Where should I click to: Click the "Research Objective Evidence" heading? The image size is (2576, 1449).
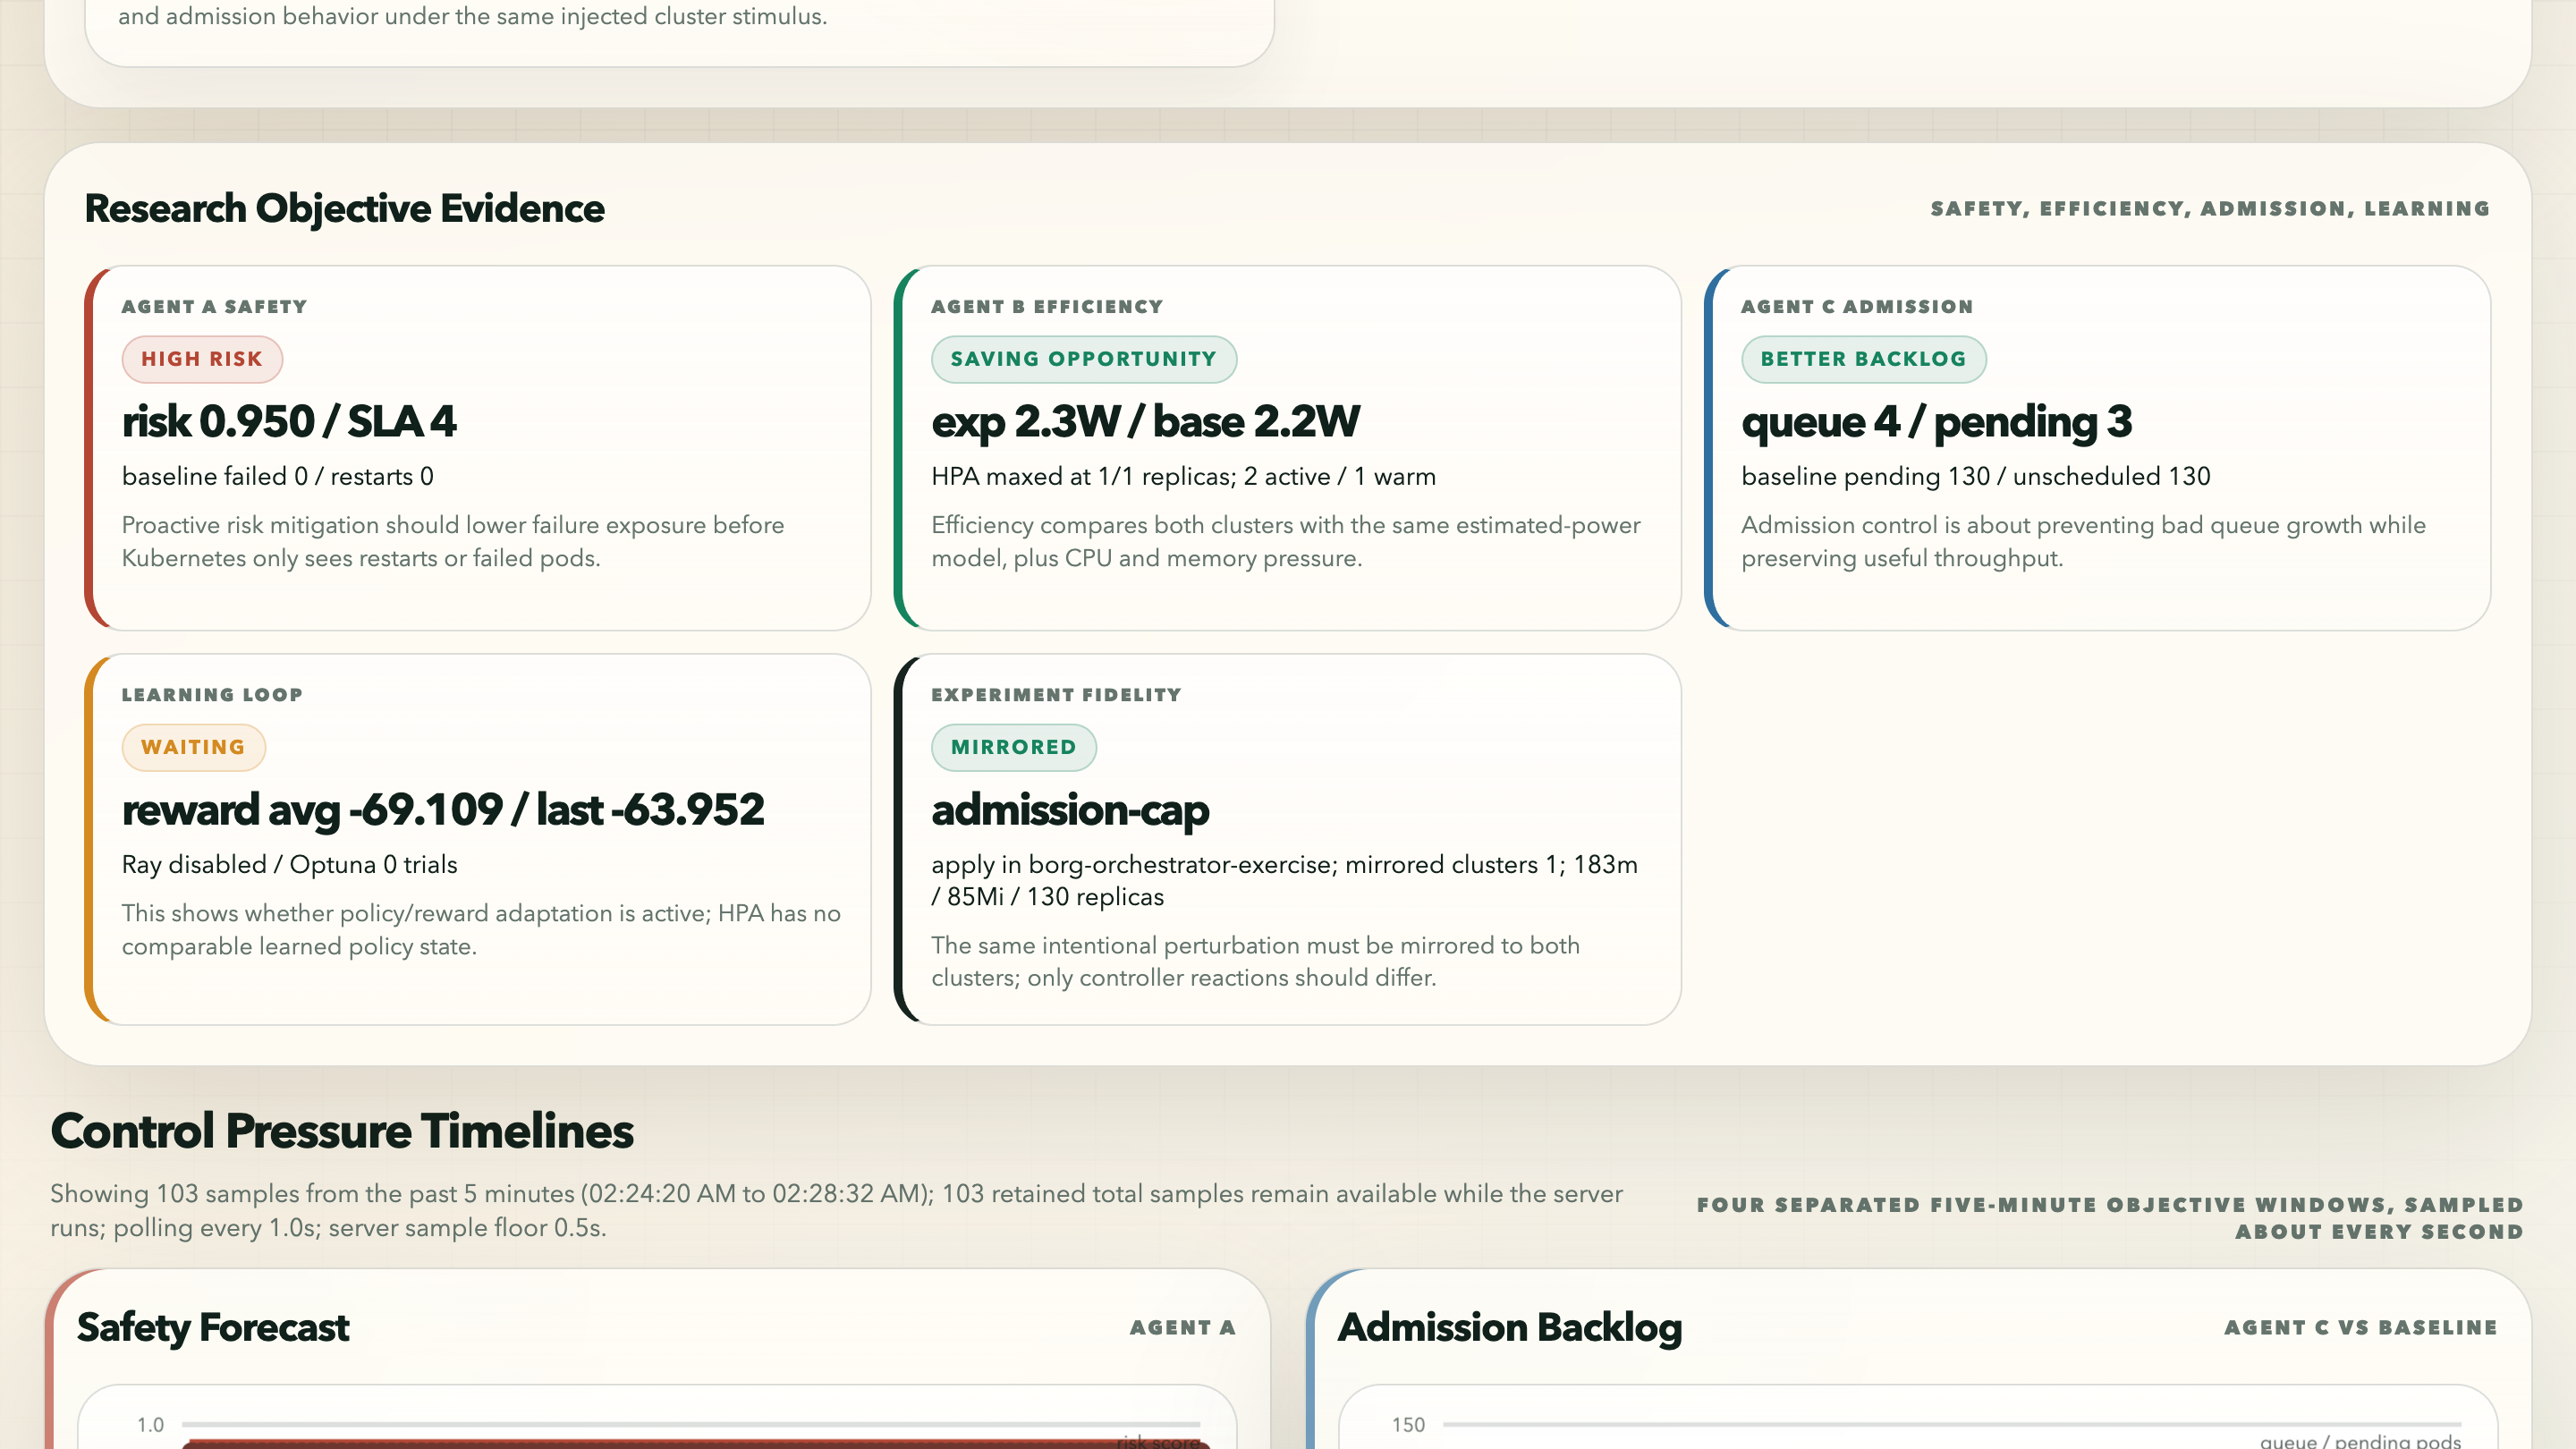344,208
